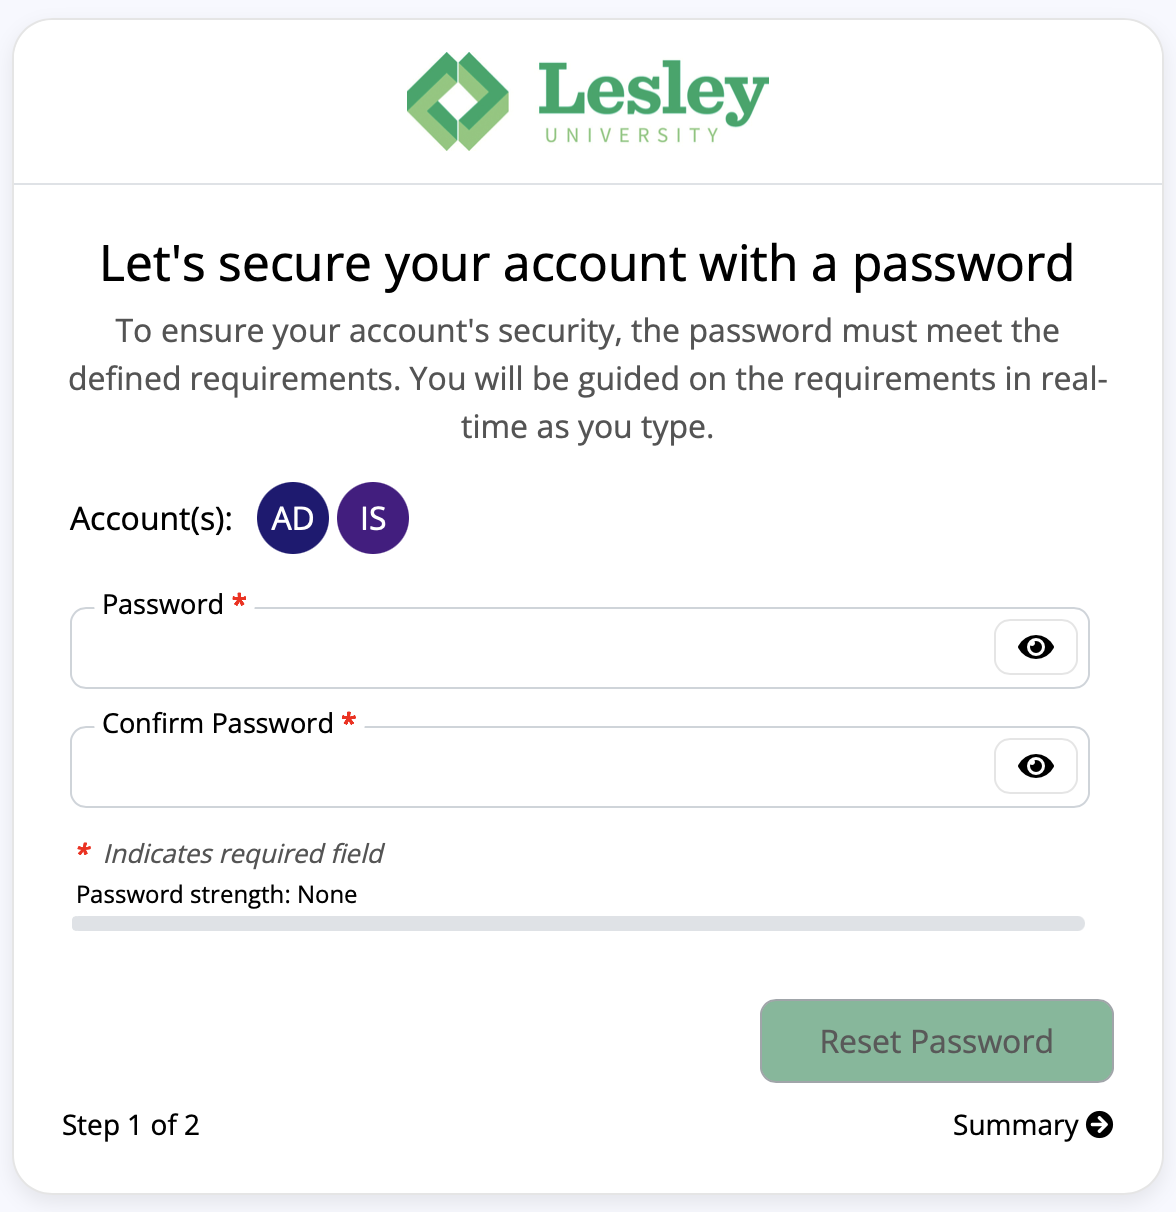Select the AD account avatar

pyautogui.click(x=293, y=518)
